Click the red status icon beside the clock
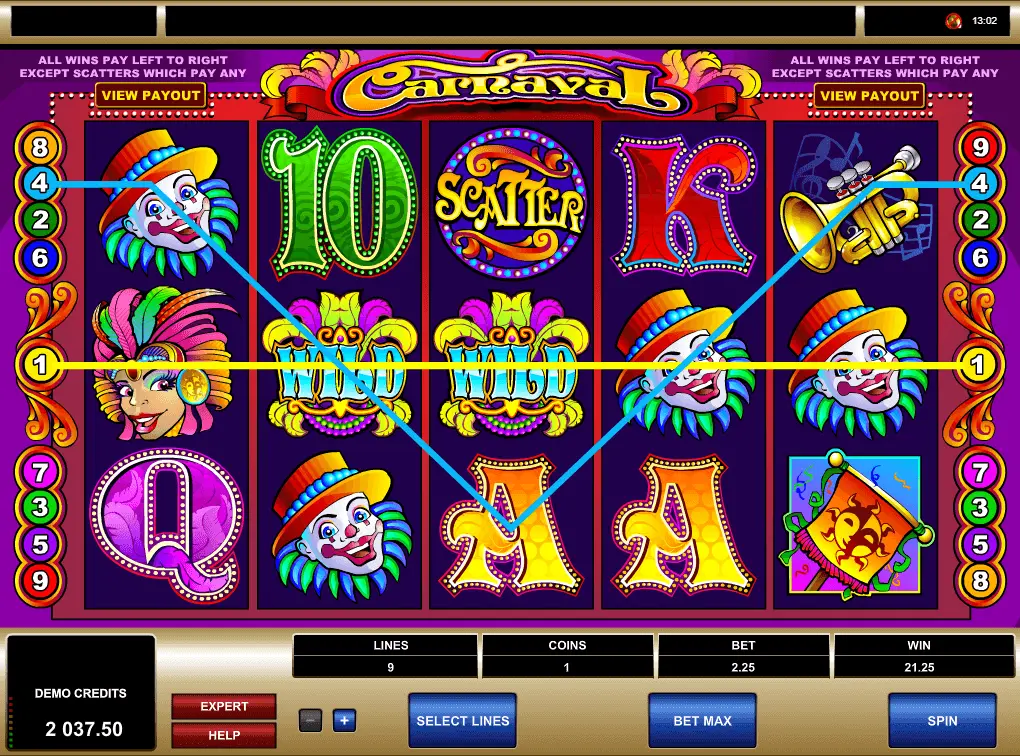The image size is (1020, 756). 954,21
